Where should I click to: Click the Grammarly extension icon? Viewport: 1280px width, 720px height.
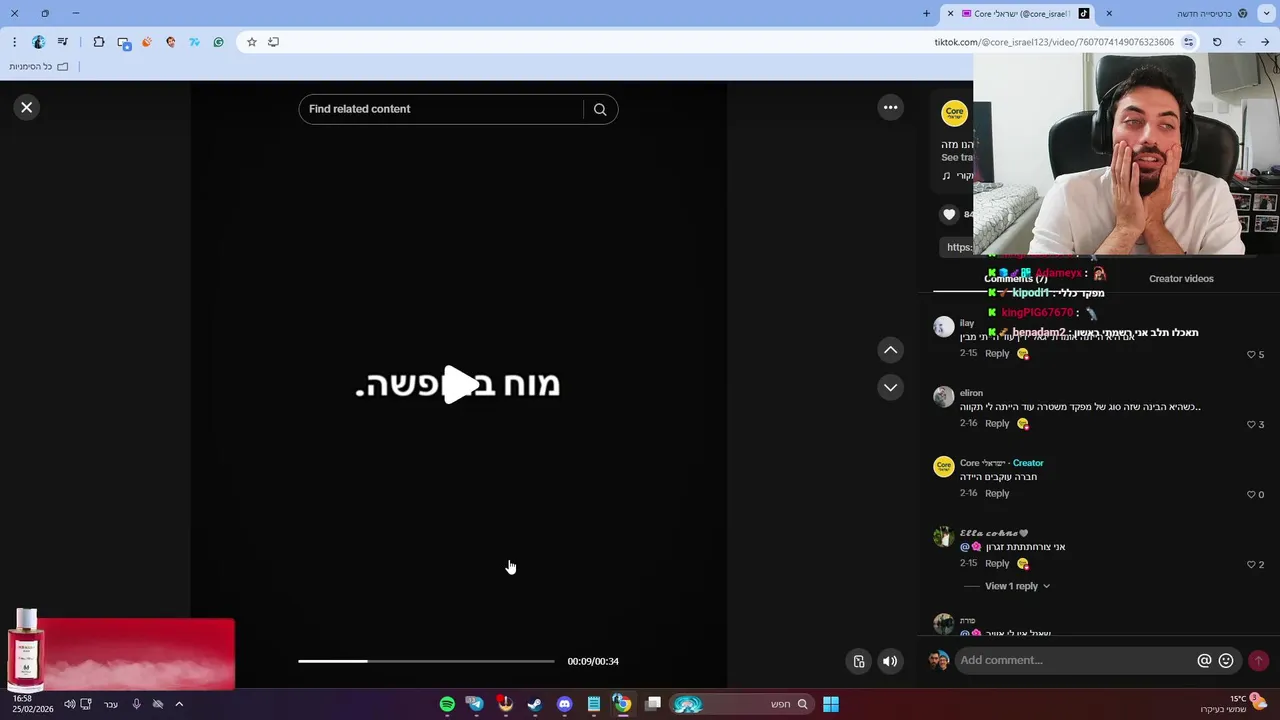218,42
